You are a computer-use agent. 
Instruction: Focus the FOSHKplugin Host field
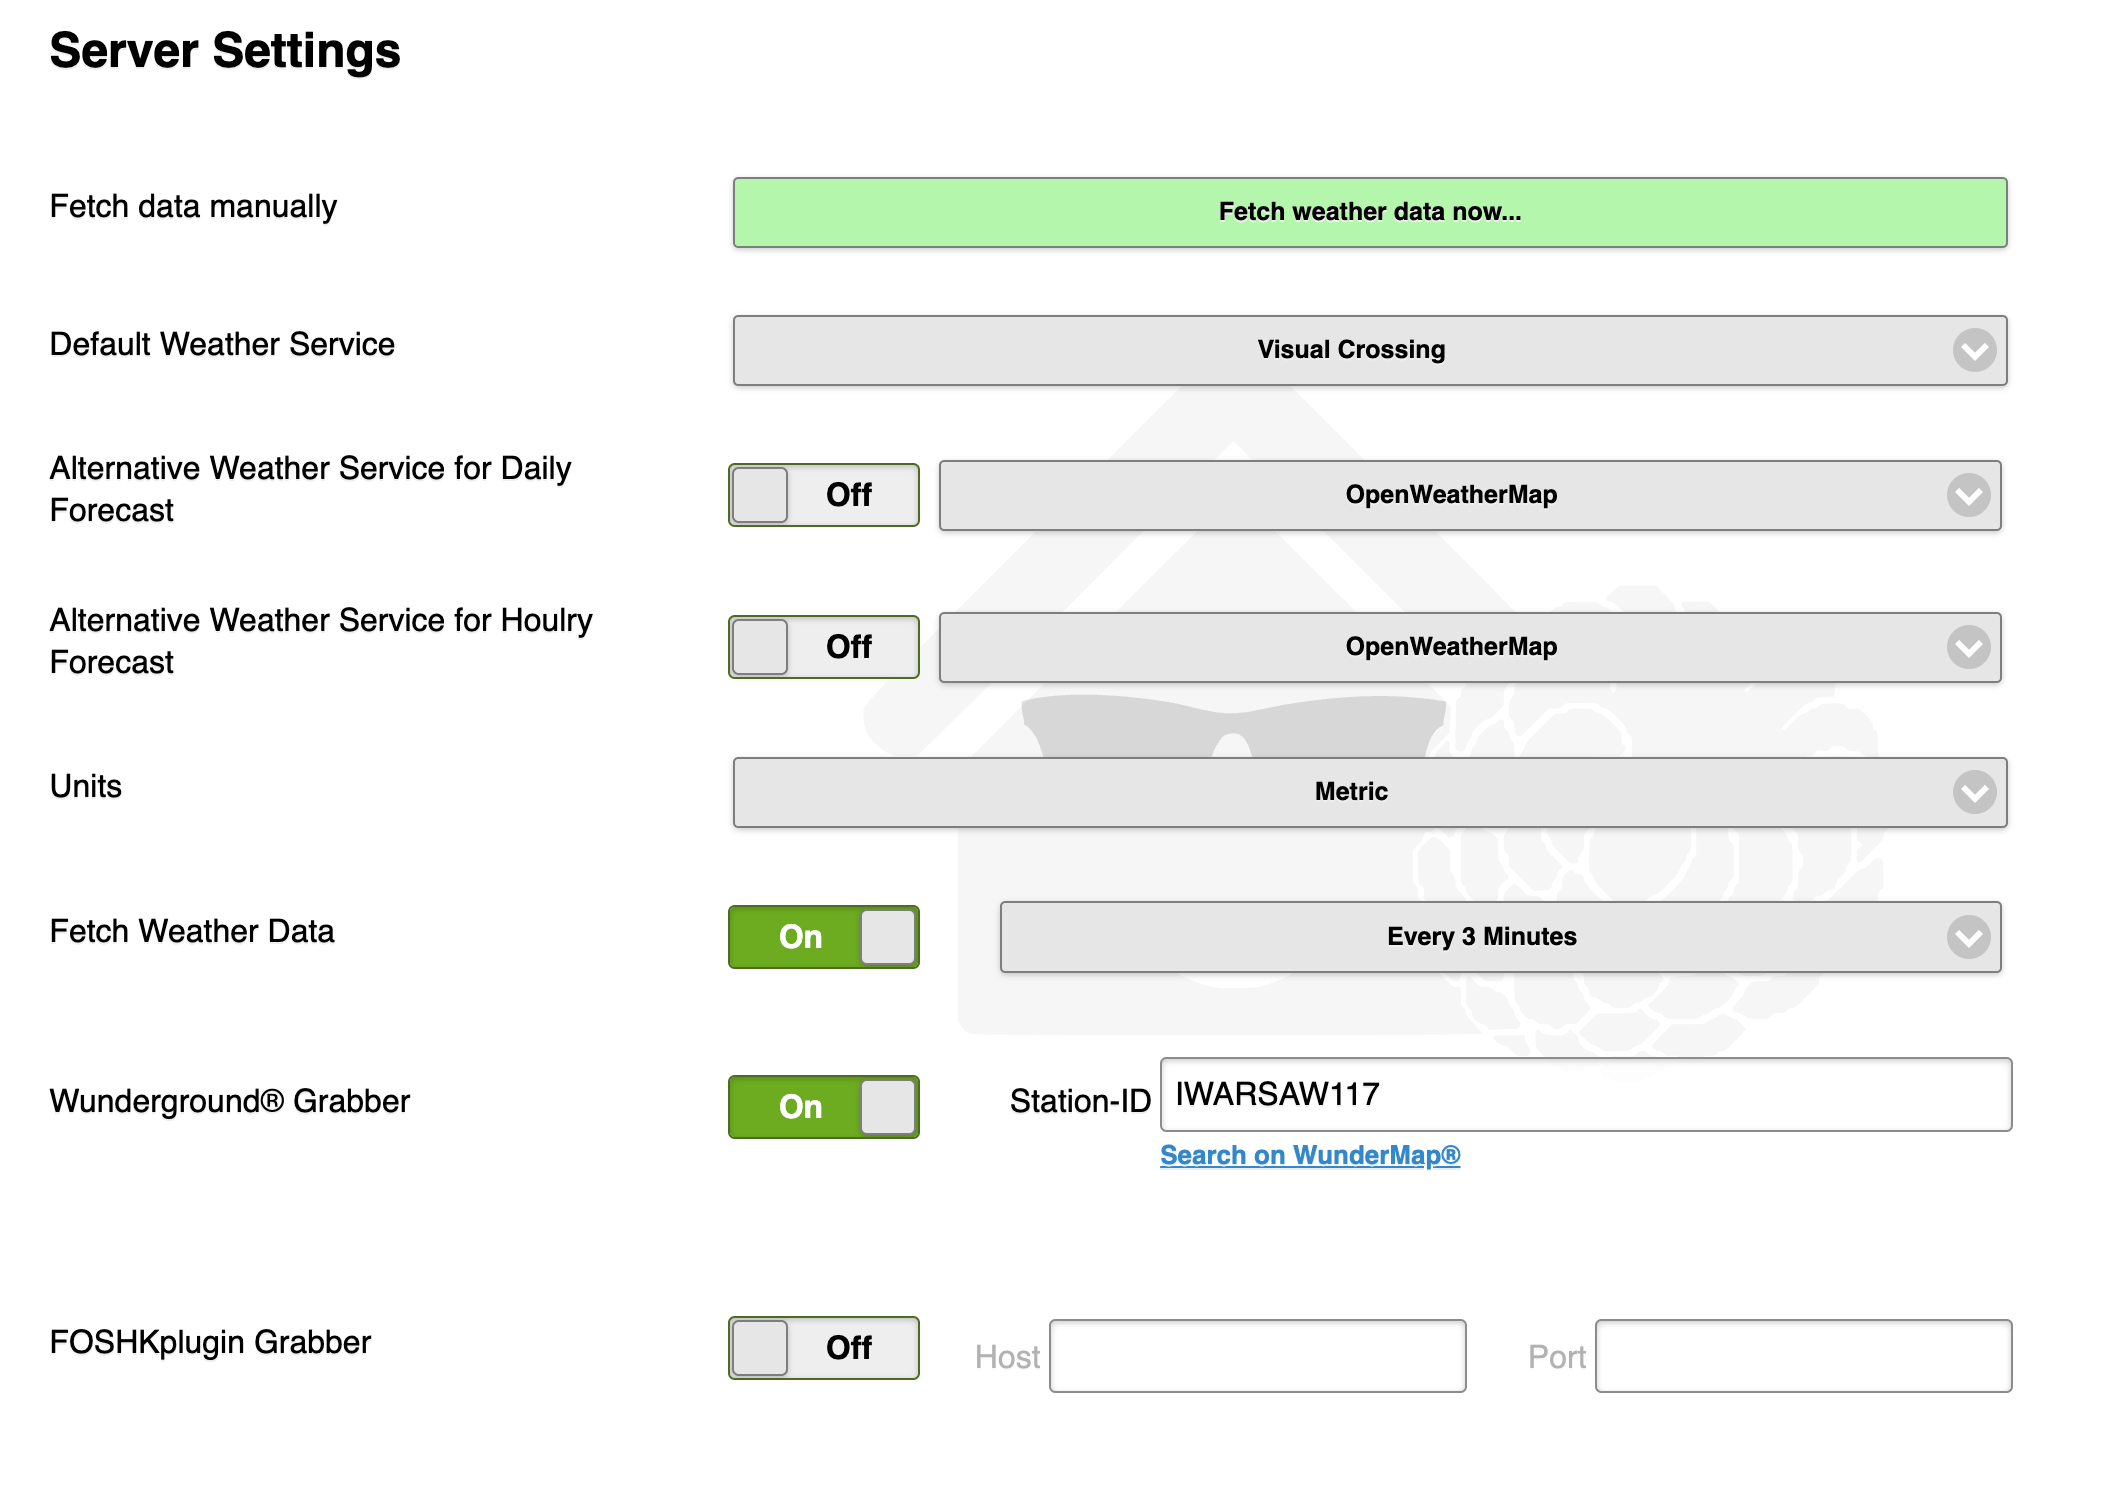(1257, 1356)
